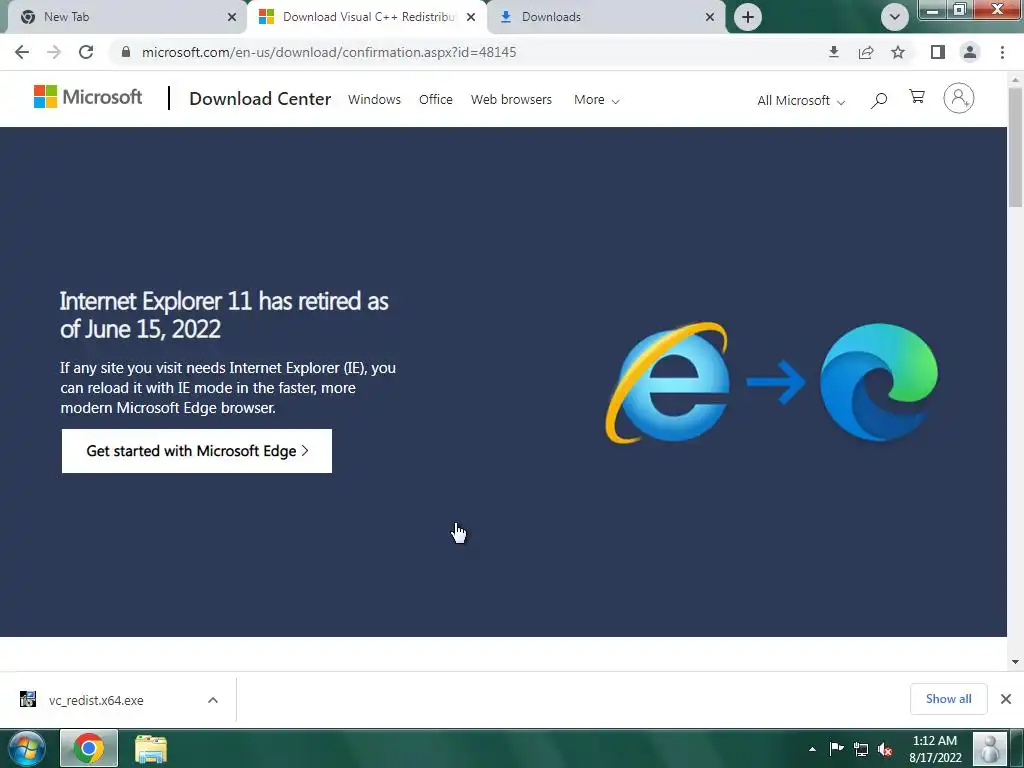
Task: Open File Explorer from the taskbar
Action: pyautogui.click(x=151, y=748)
